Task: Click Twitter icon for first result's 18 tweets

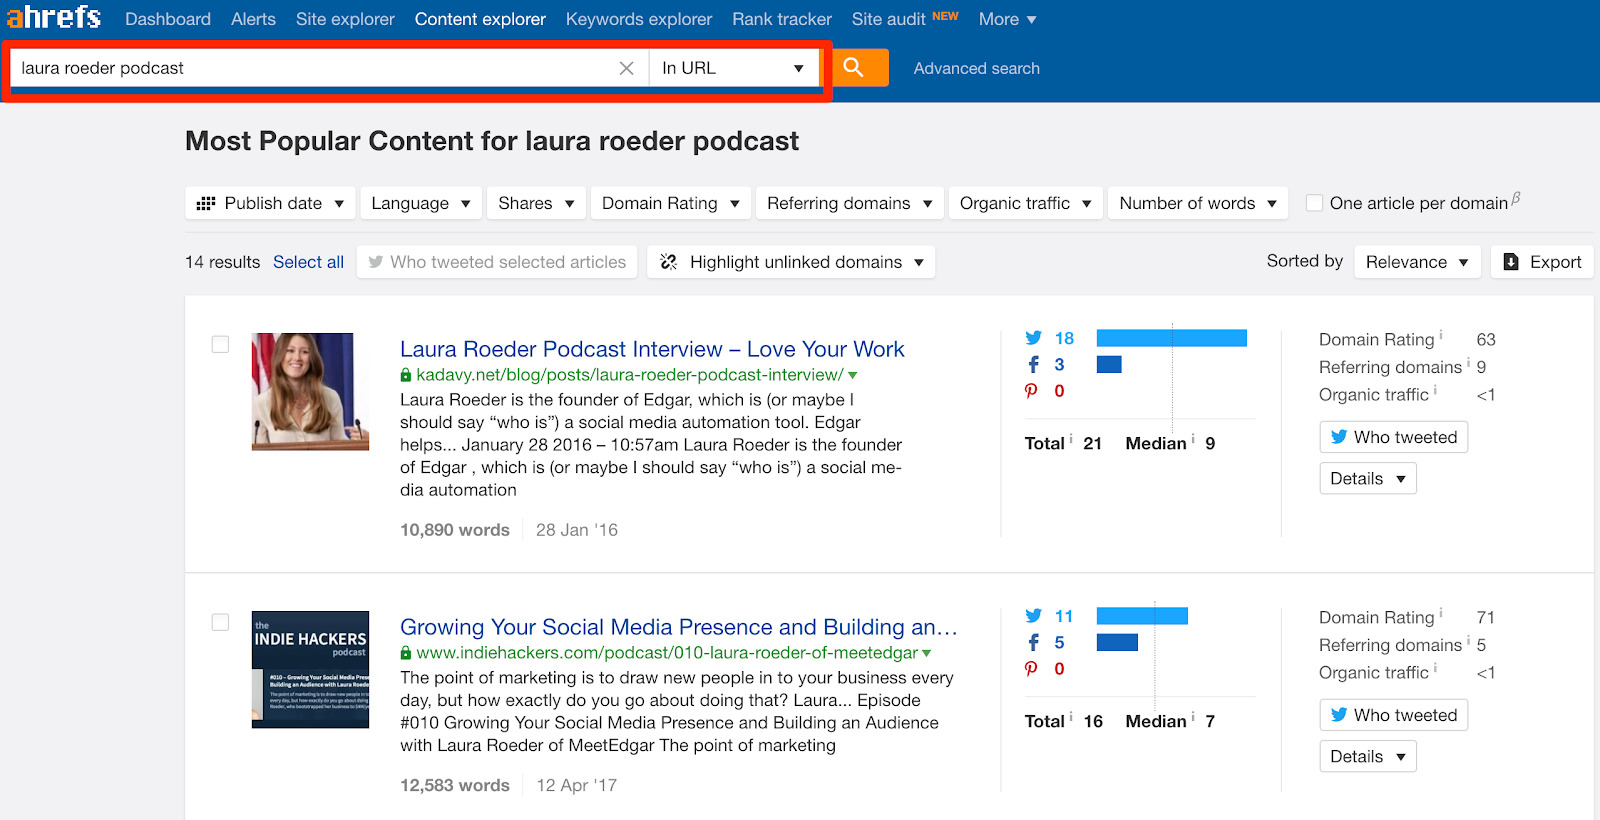Action: point(1033,338)
